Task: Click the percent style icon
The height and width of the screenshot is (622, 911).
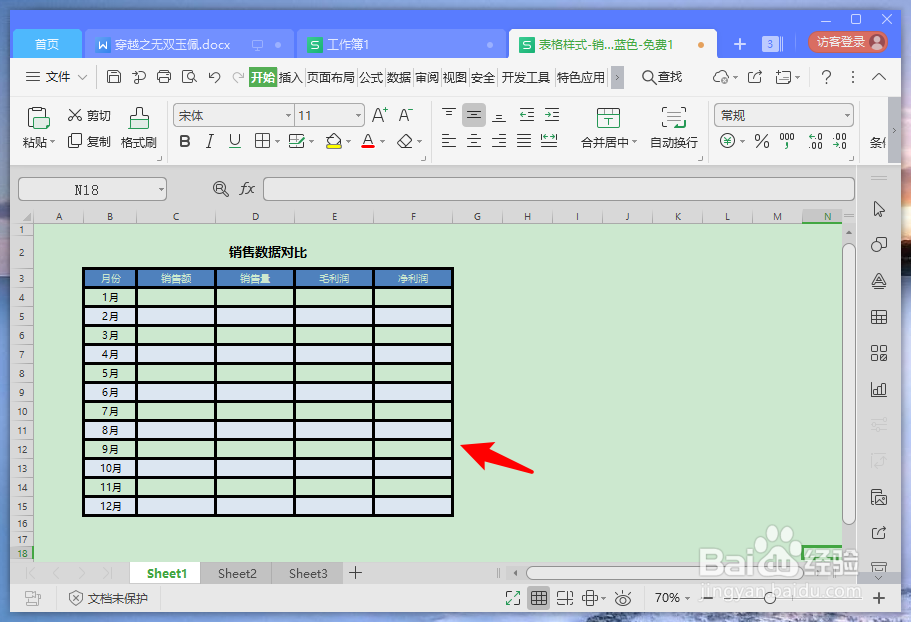Action: tap(762, 141)
